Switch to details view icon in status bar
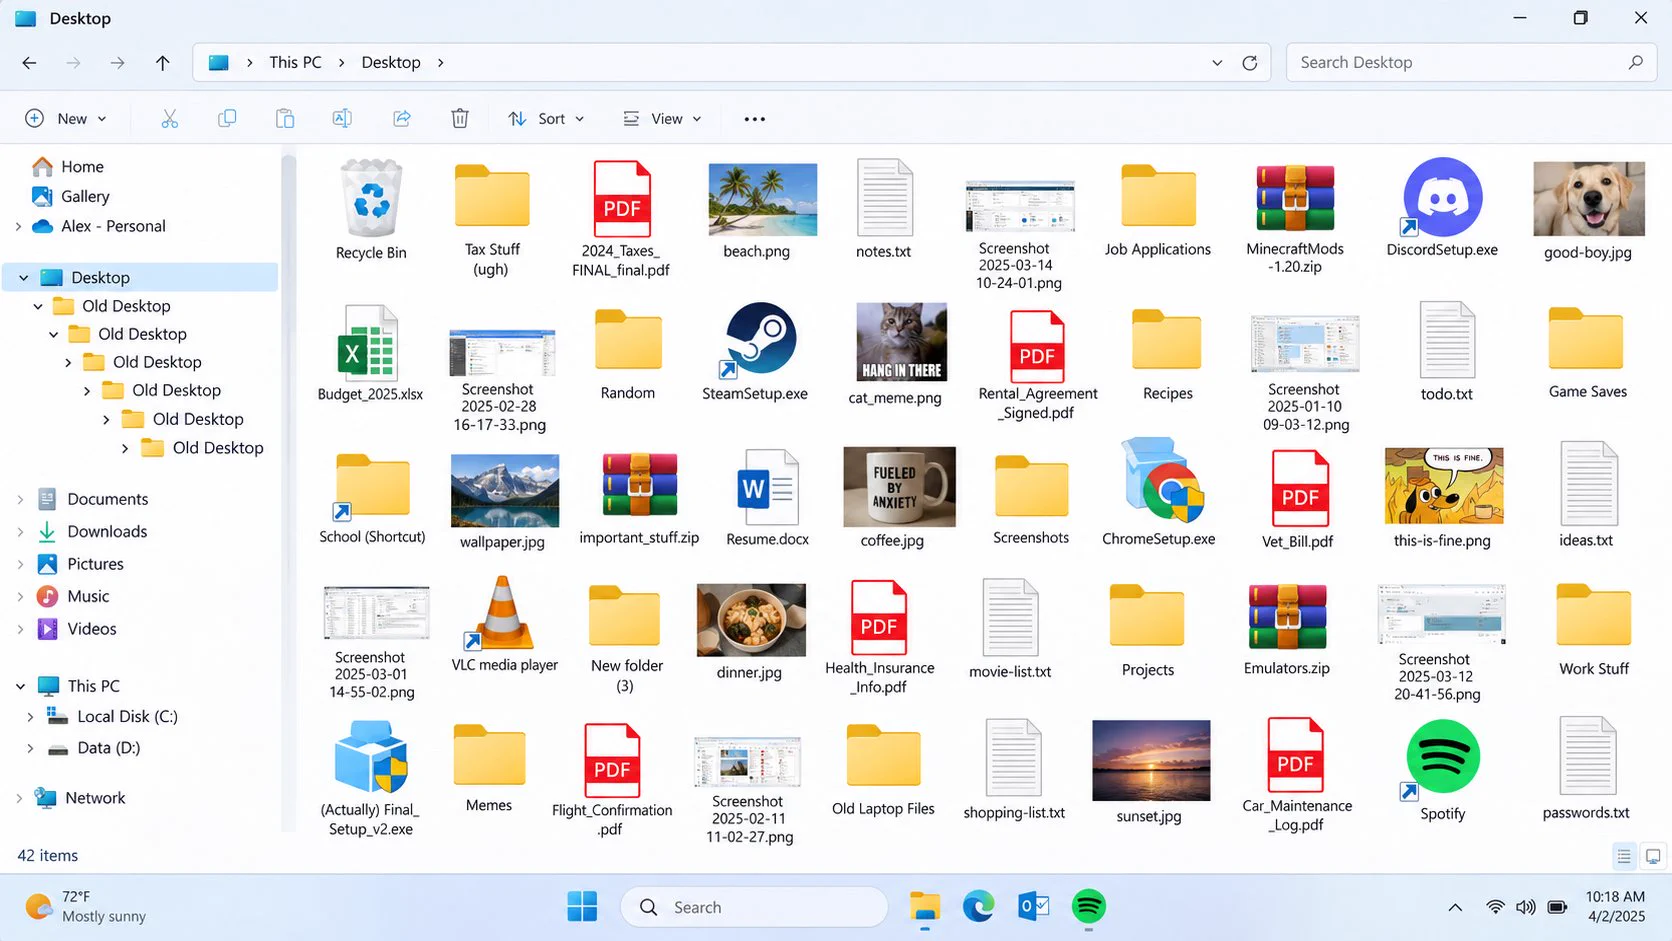The width and height of the screenshot is (1672, 941). [1624, 856]
